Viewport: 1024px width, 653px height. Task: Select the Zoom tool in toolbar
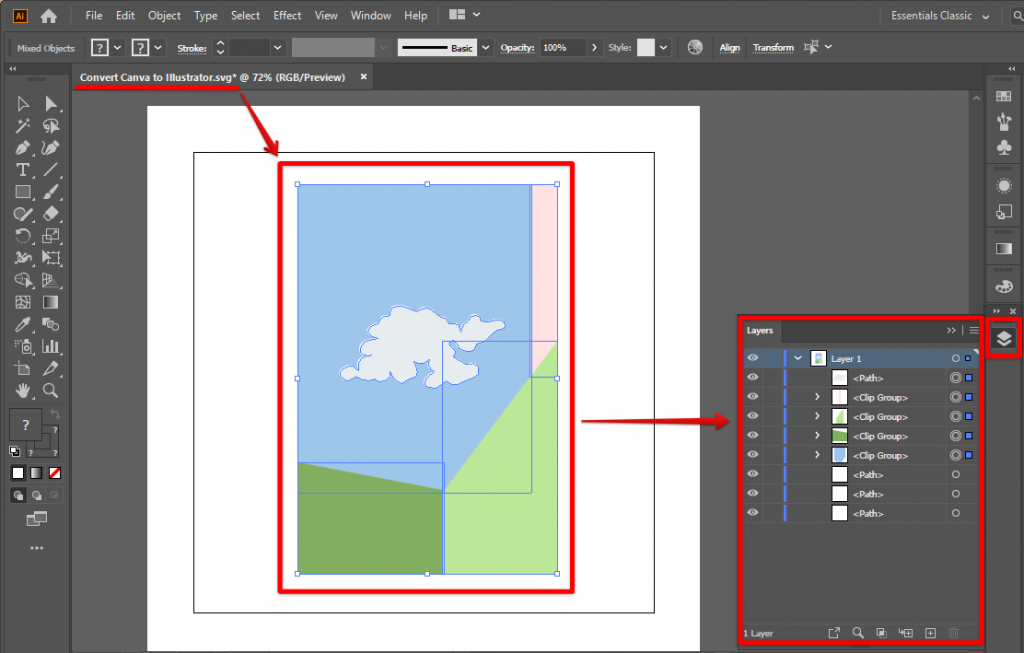pos(50,390)
